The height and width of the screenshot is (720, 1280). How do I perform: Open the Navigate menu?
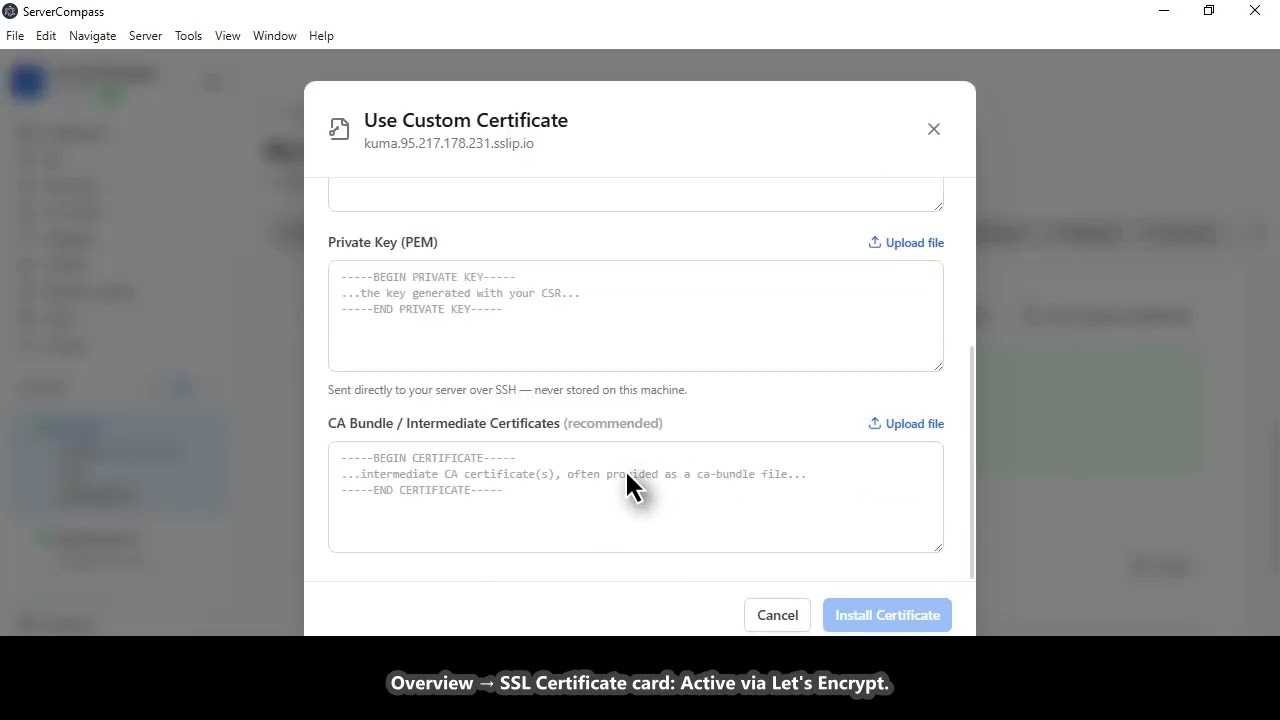pos(93,36)
